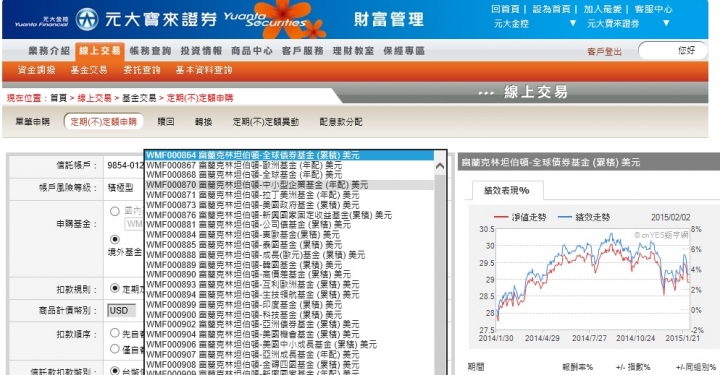Choose WMF000902 亞洲債券基金 option

click(289, 325)
